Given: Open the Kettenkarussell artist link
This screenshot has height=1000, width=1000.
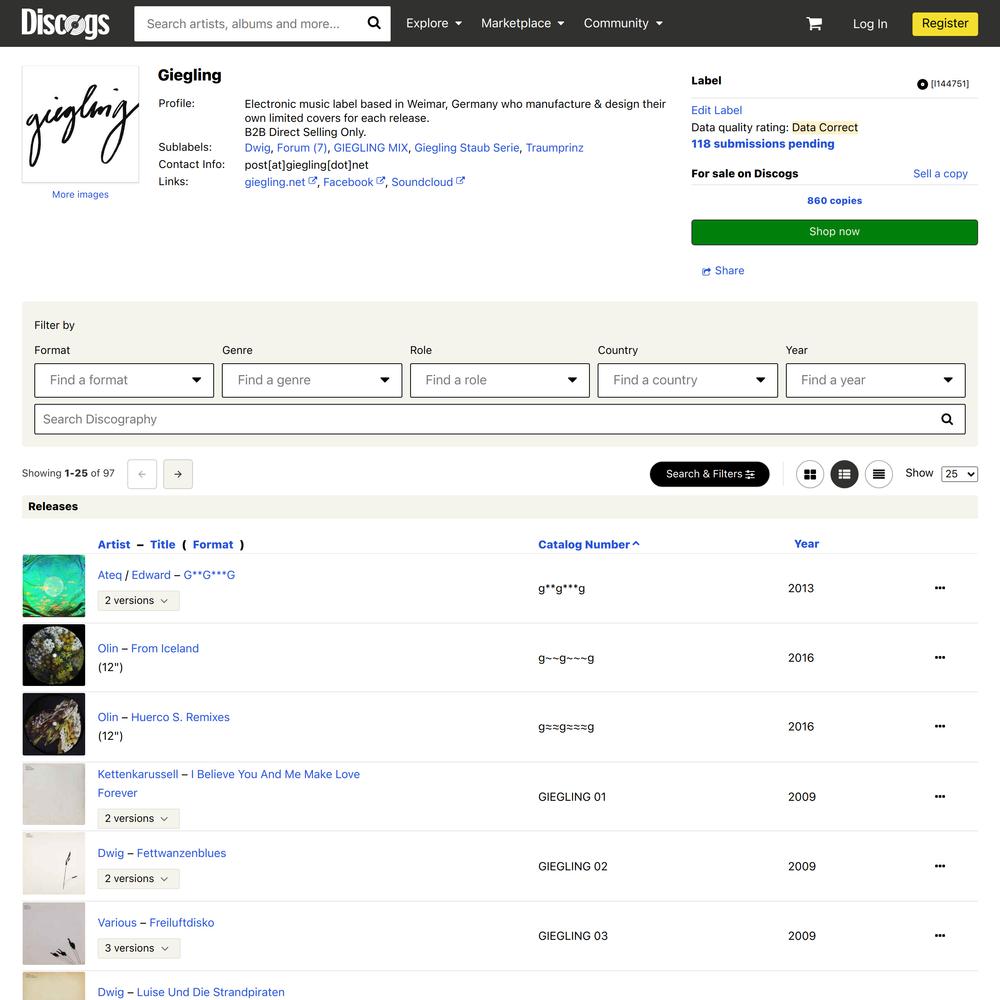Looking at the screenshot, I should (x=138, y=774).
